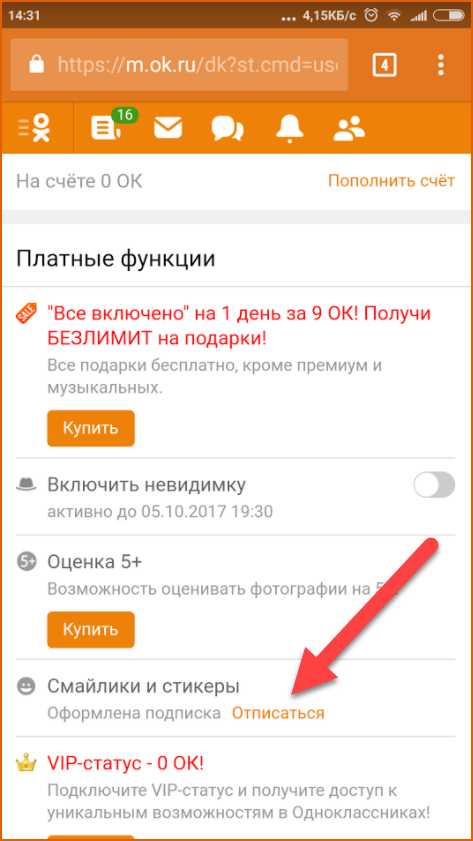The height and width of the screenshot is (841, 473).
Task: Open the notifications bell icon
Action: coord(290,128)
